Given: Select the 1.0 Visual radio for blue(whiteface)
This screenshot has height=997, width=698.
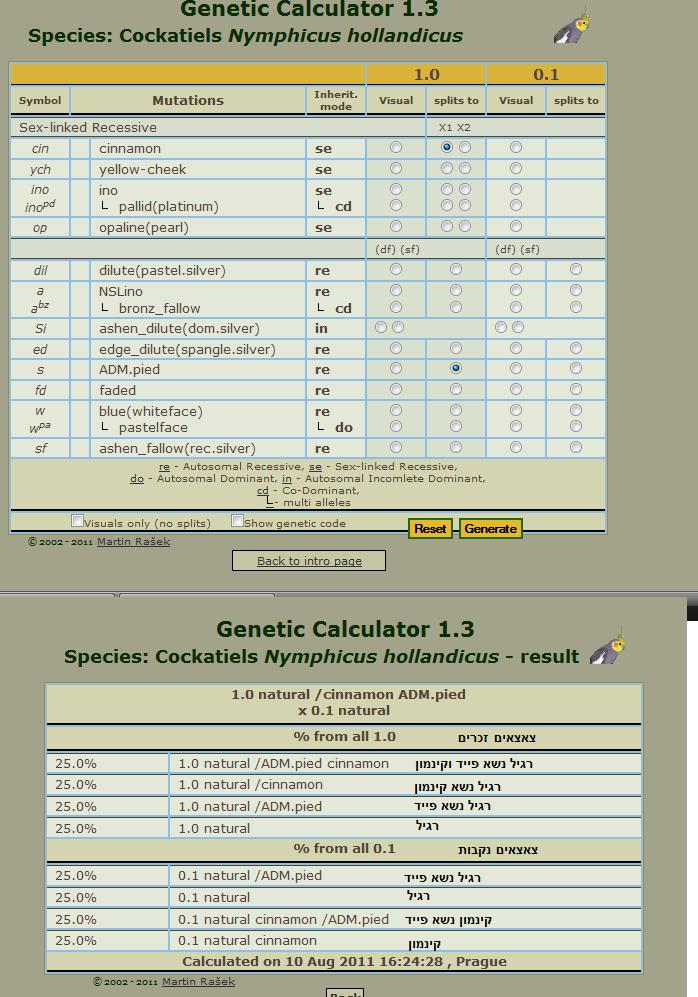Looking at the screenshot, I should (x=396, y=411).
